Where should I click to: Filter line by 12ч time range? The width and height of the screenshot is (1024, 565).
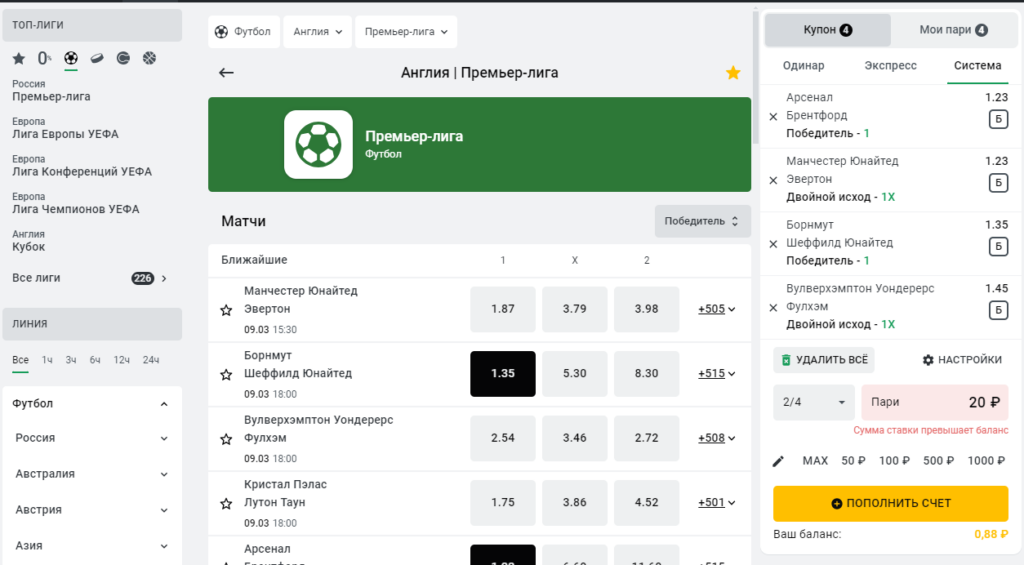[x=121, y=360]
